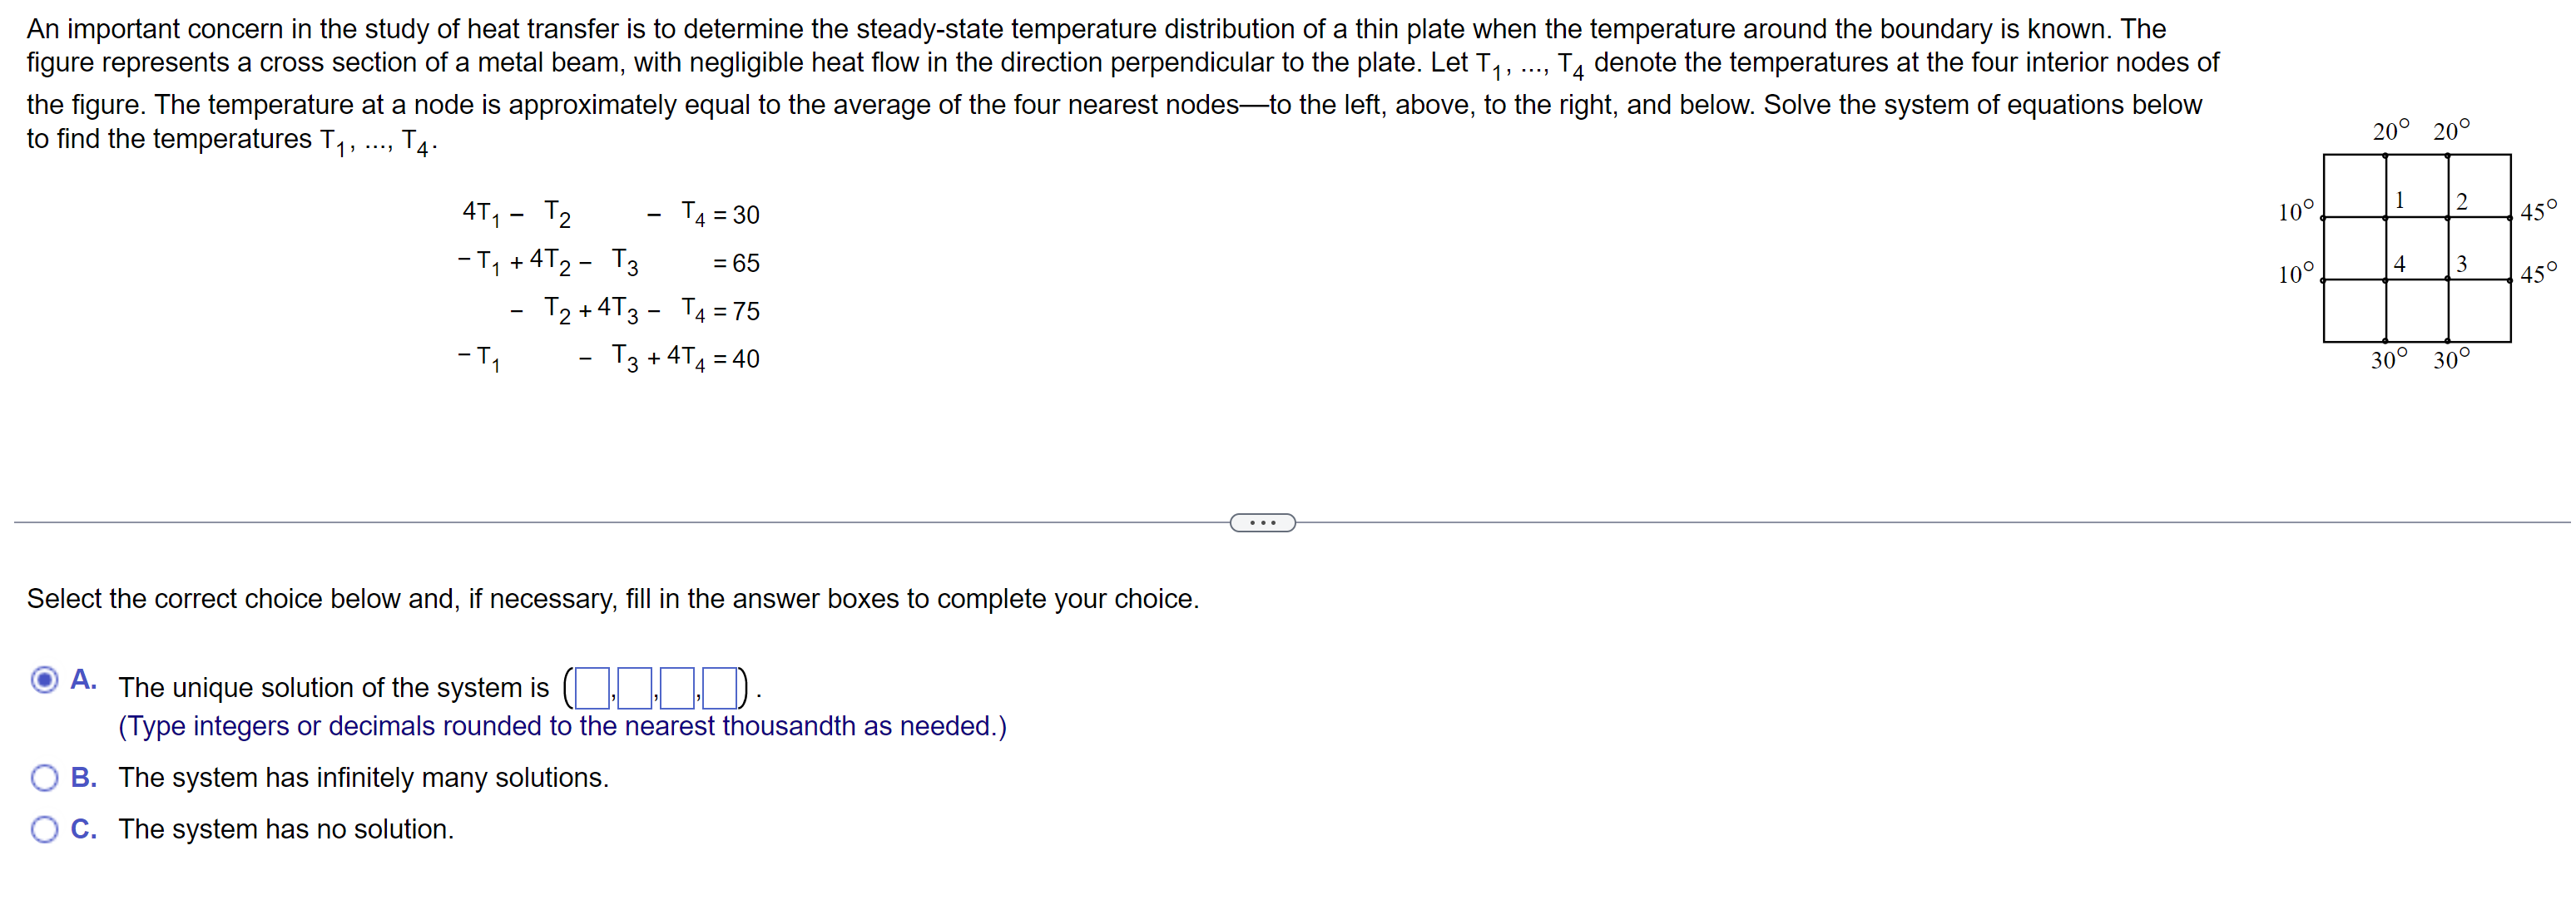Viewport: 2576px width, 905px height.
Task: Select answer choice A radio button
Action: pos(44,680)
